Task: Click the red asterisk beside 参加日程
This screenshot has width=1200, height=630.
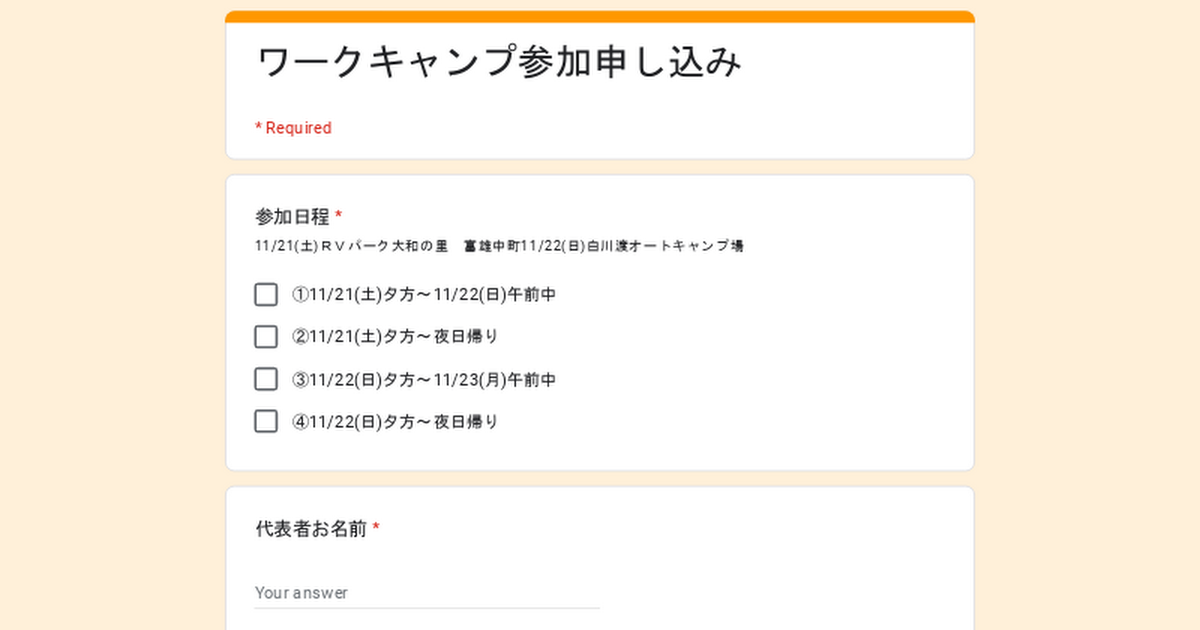Action: [x=339, y=216]
